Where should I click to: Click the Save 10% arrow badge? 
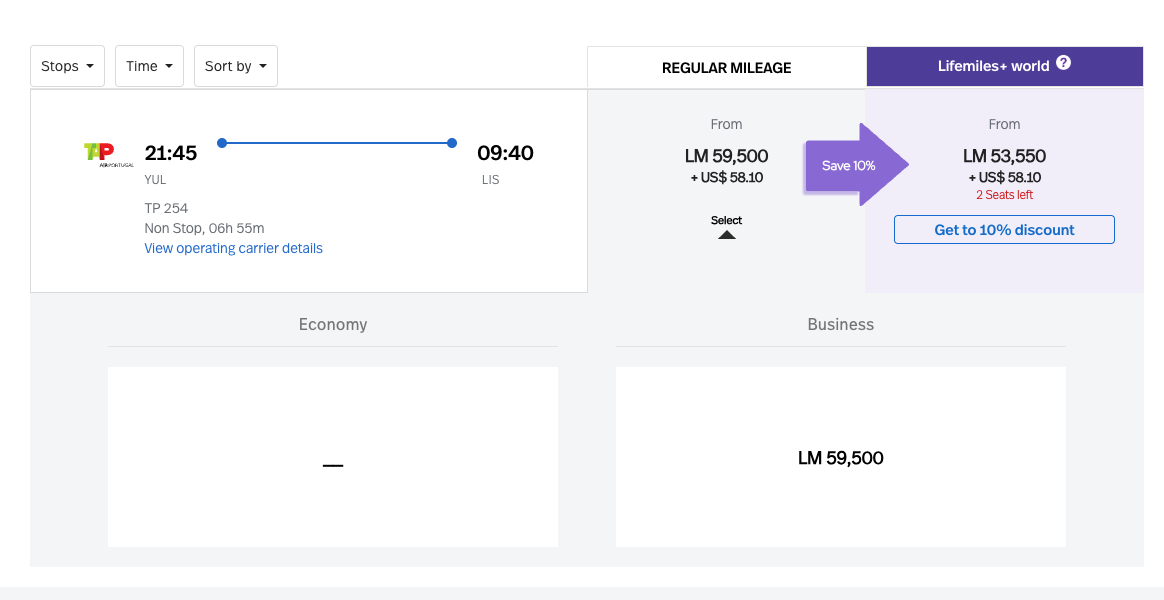pos(857,165)
